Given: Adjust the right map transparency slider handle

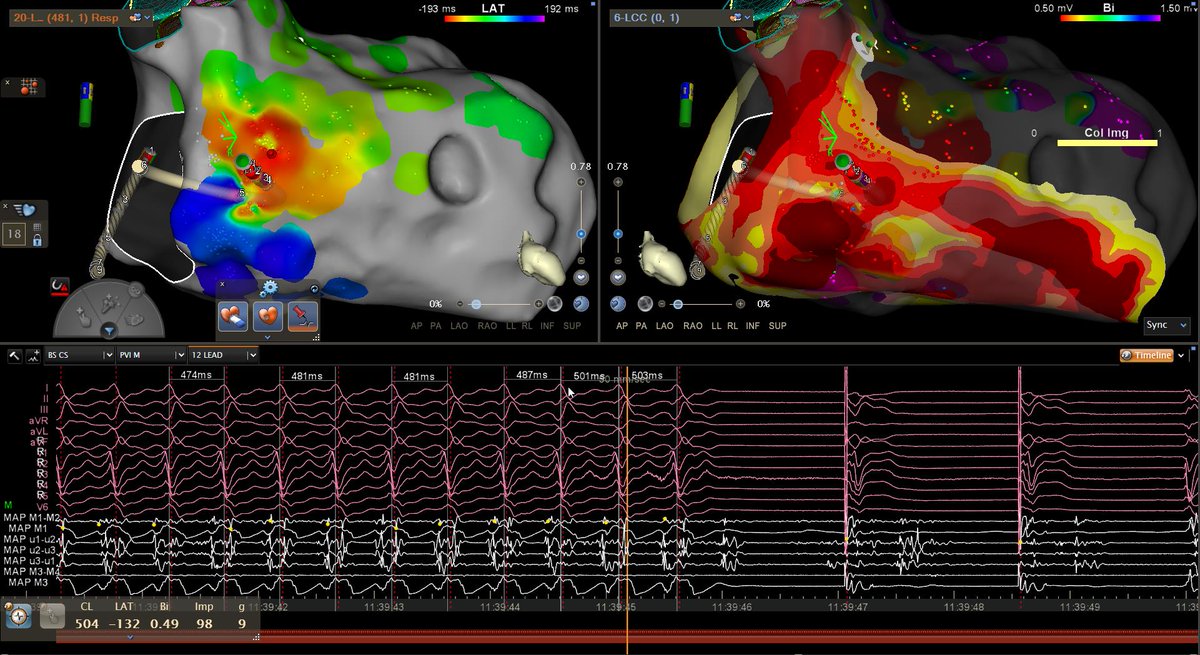Looking at the screenshot, I should tap(677, 304).
